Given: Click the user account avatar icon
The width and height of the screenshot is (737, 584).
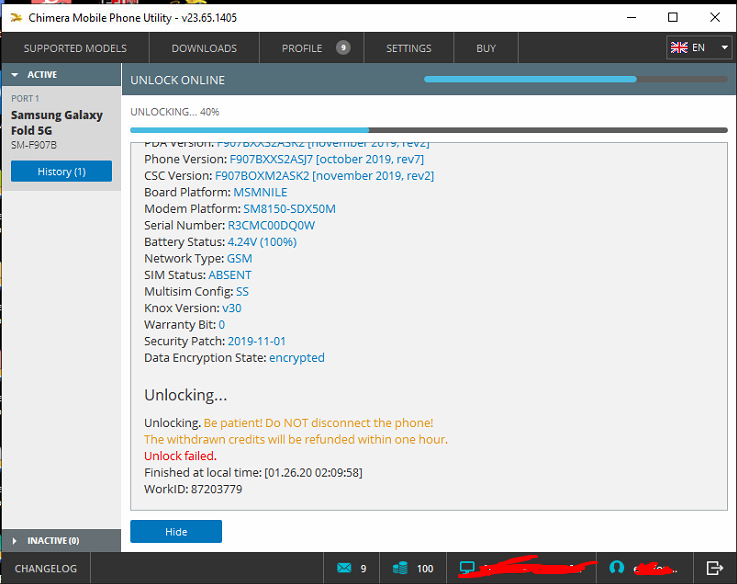Looking at the screenshot, I should [616, 568].
